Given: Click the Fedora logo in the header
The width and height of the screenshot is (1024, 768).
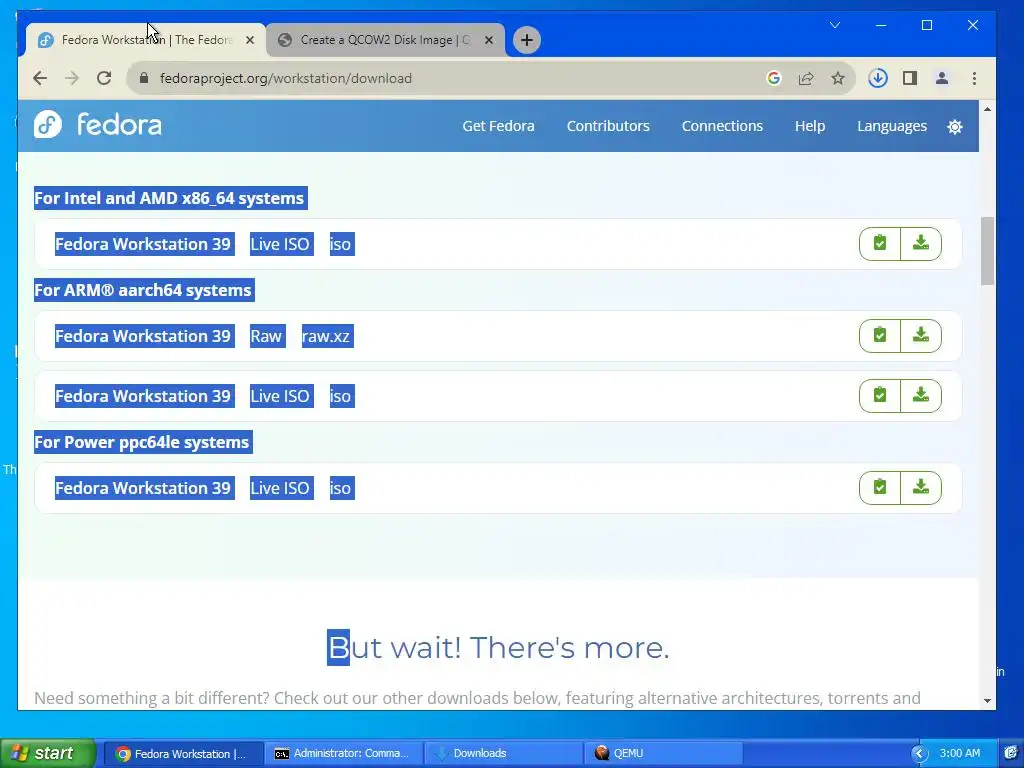Looking at the screenshot, I should pos(98,124).
